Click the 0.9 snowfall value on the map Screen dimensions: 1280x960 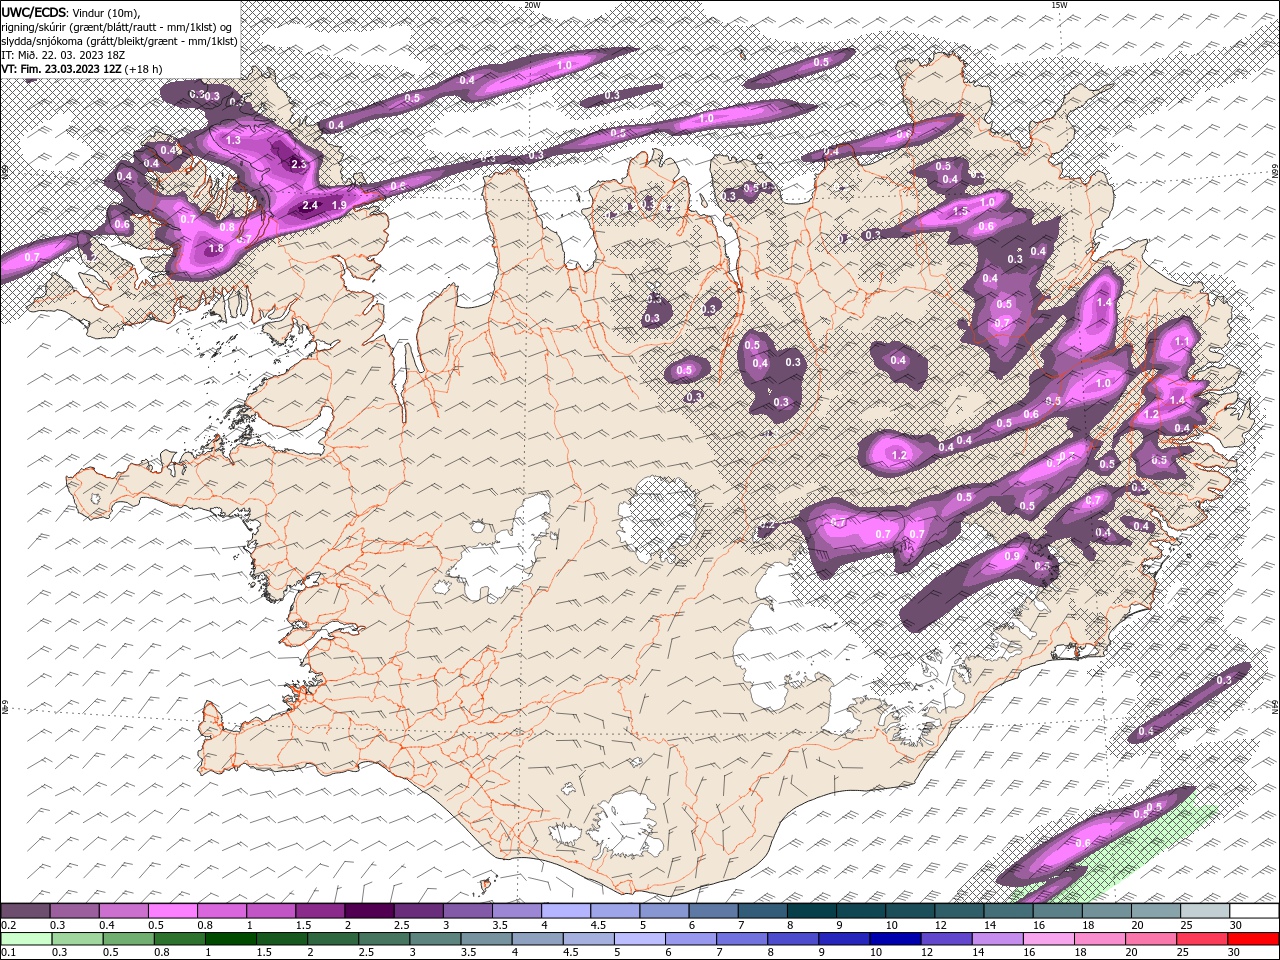(1011, 556)
